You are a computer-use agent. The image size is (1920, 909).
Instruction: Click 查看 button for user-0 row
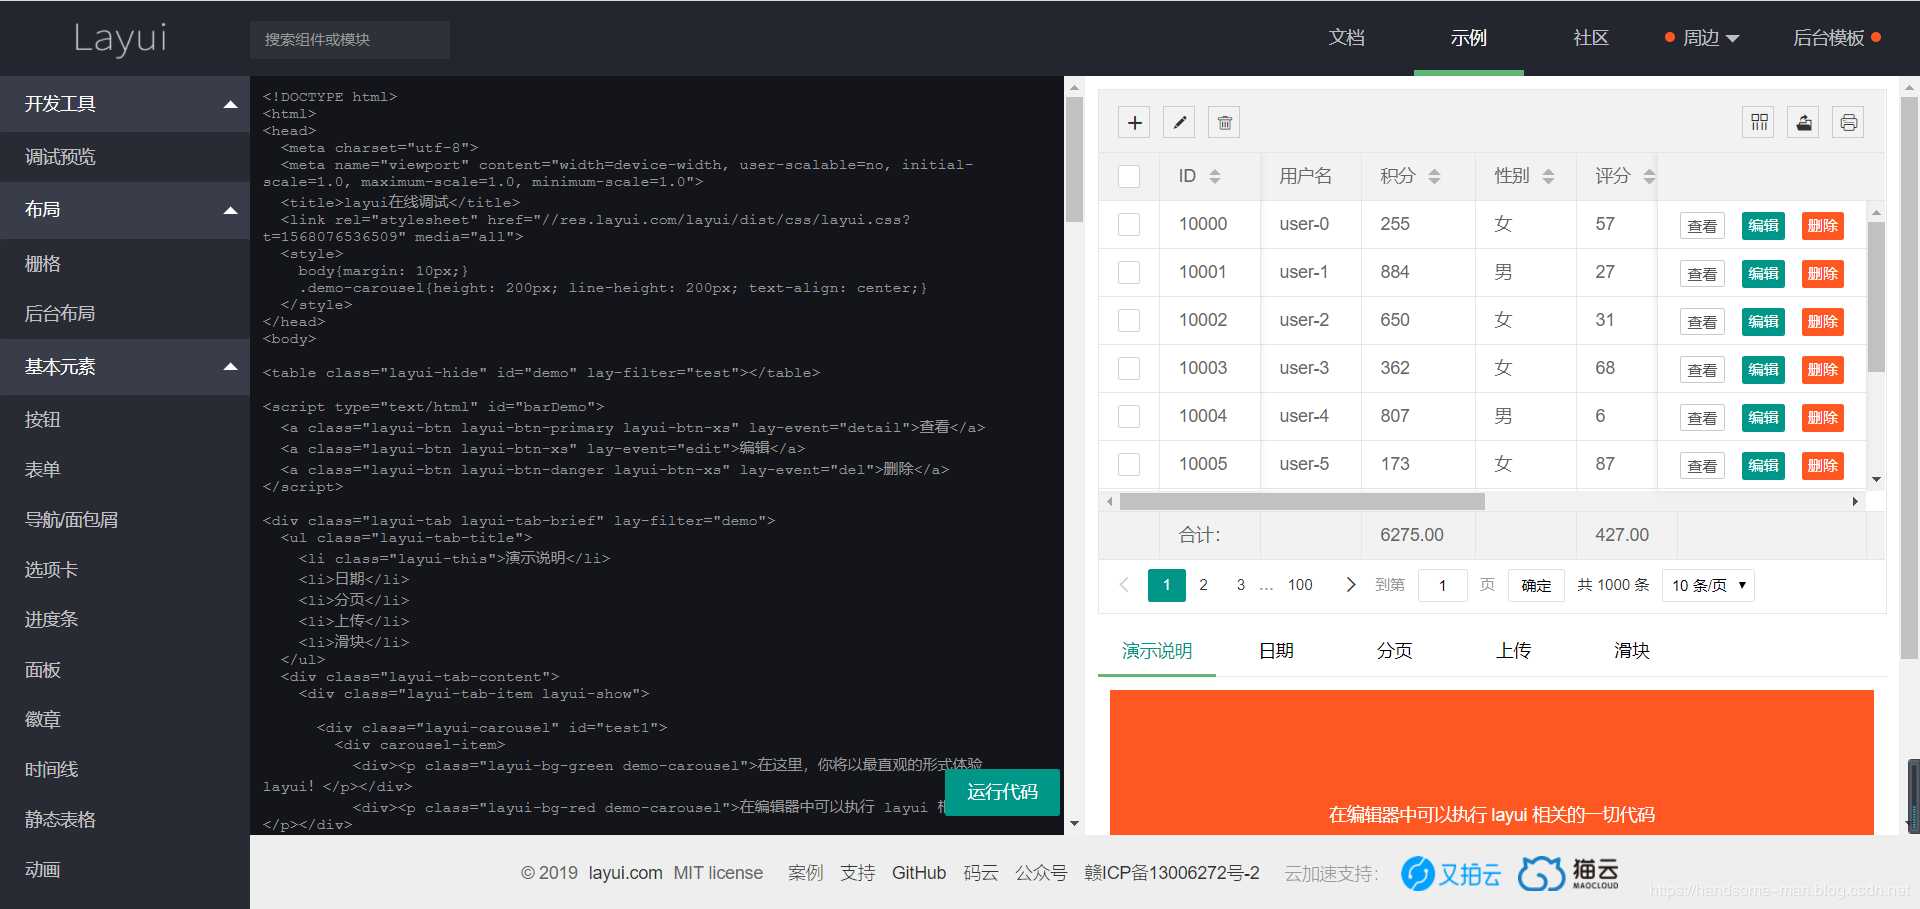coord(1702,226)
